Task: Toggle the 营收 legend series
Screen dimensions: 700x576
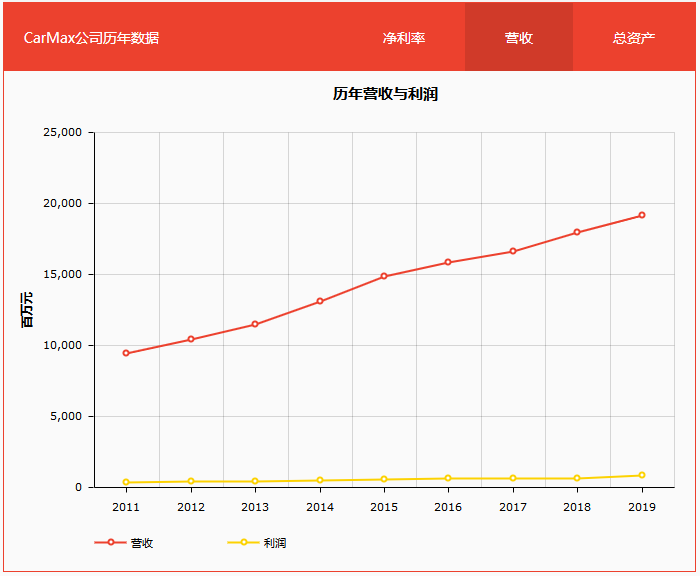Action: [124, 543]
